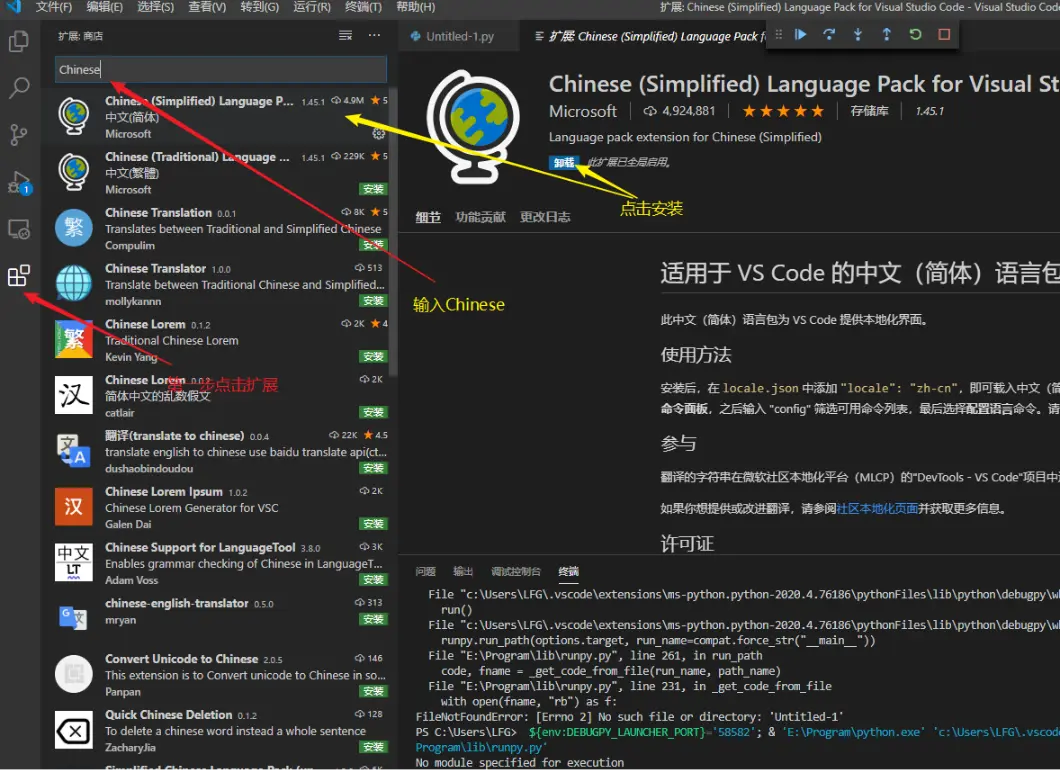Install Chinese Support for LanguageTool
The image size is (1060, 770).
(x=373, y=579)
